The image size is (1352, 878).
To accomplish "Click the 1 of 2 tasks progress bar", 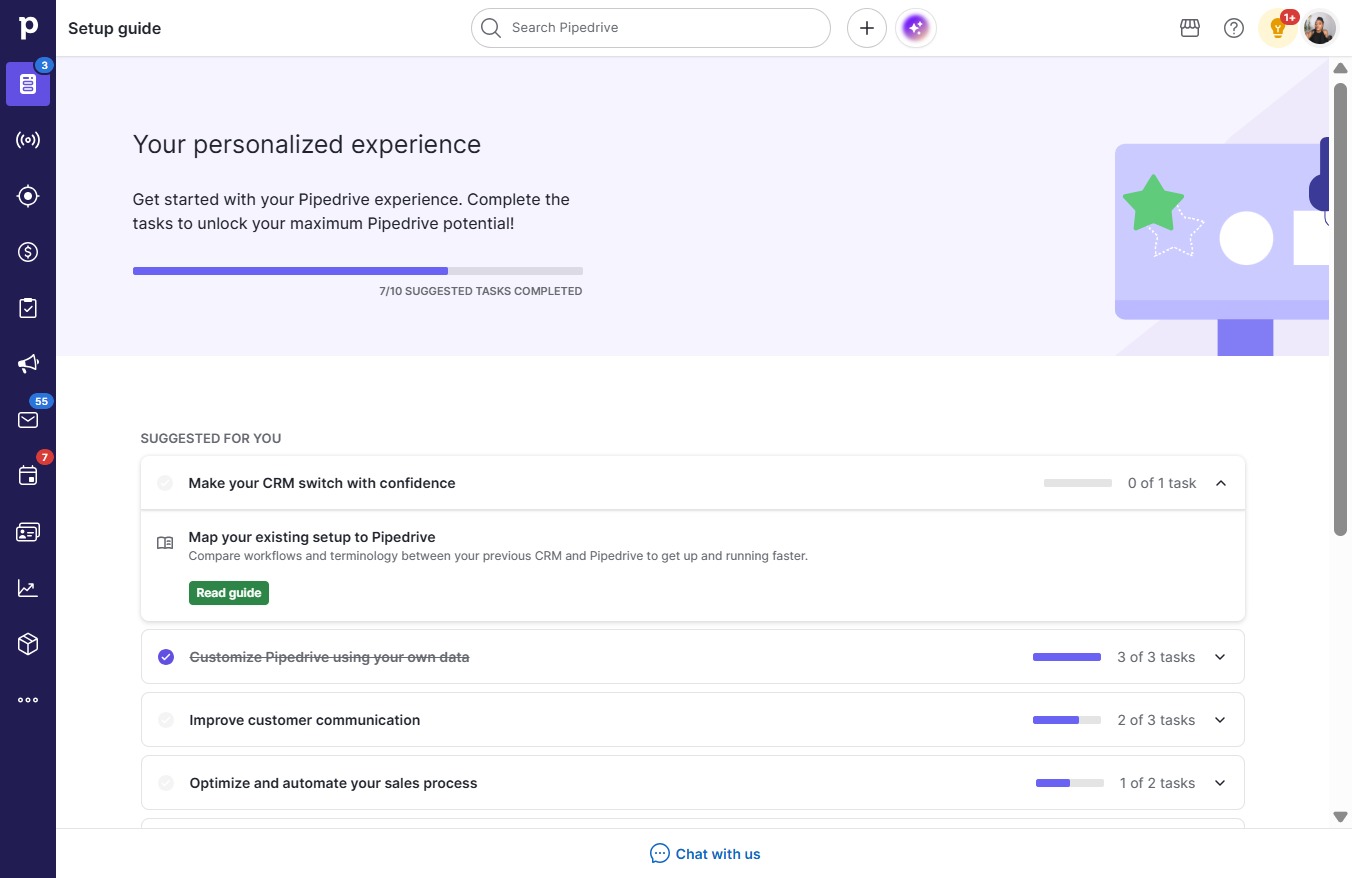I will pyautogui.click(x=1070, y=783).
